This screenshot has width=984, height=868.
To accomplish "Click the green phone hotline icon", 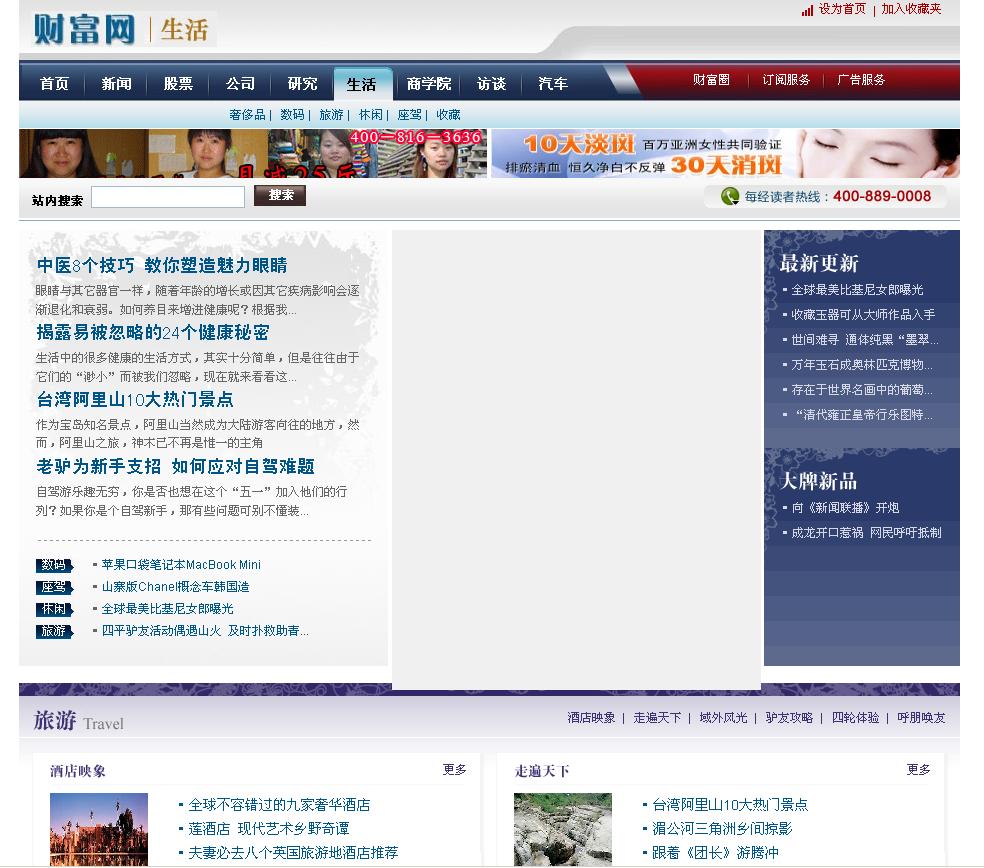I will click(x=730, y=196).
